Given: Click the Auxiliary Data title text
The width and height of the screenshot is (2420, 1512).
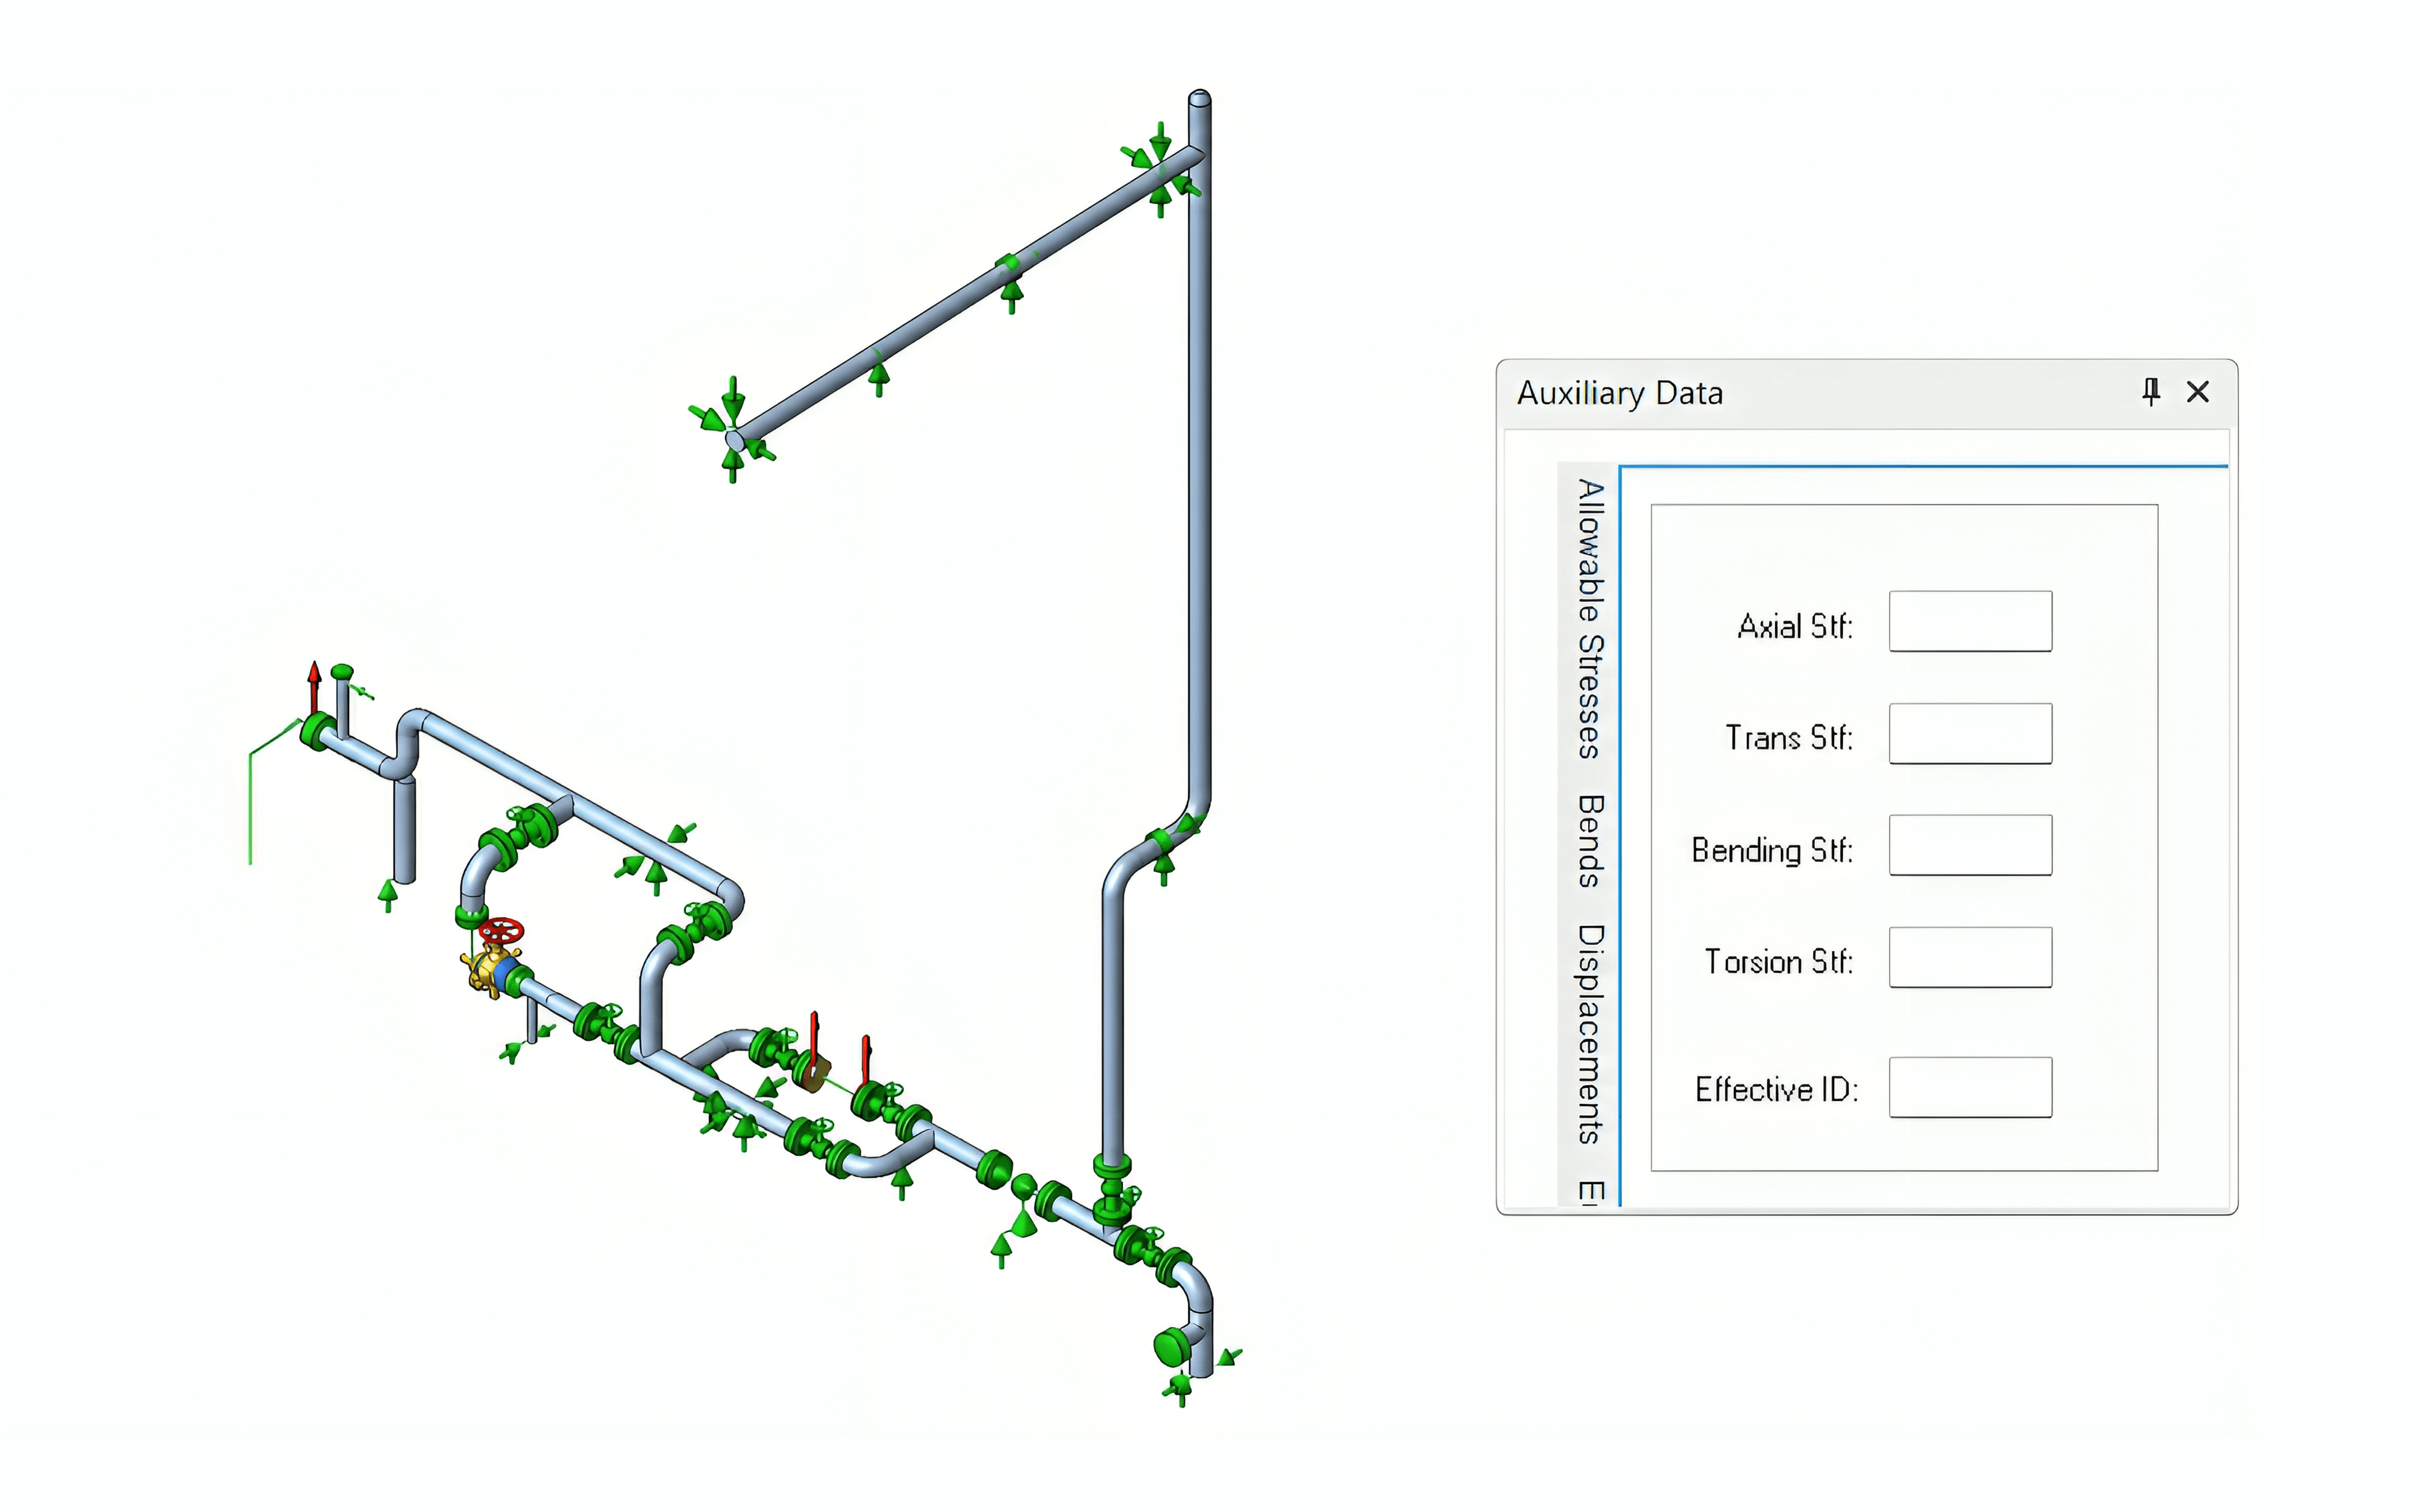Looking at the screenshot, I should click(x=1620, y=393).
